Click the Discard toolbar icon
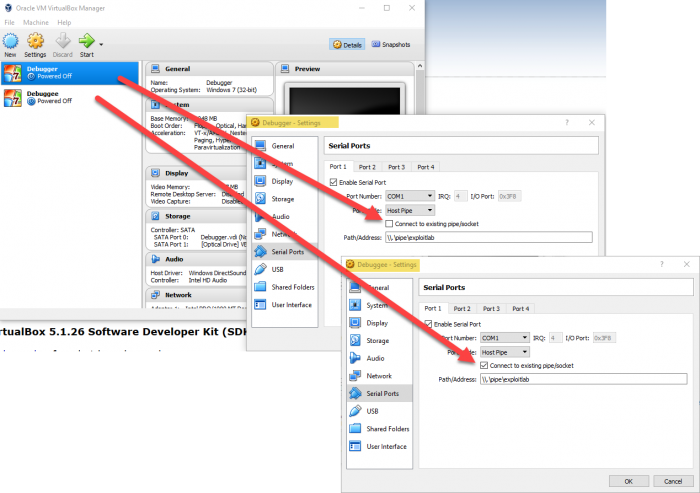Screen dimensions: 700x493 point(62,41)
